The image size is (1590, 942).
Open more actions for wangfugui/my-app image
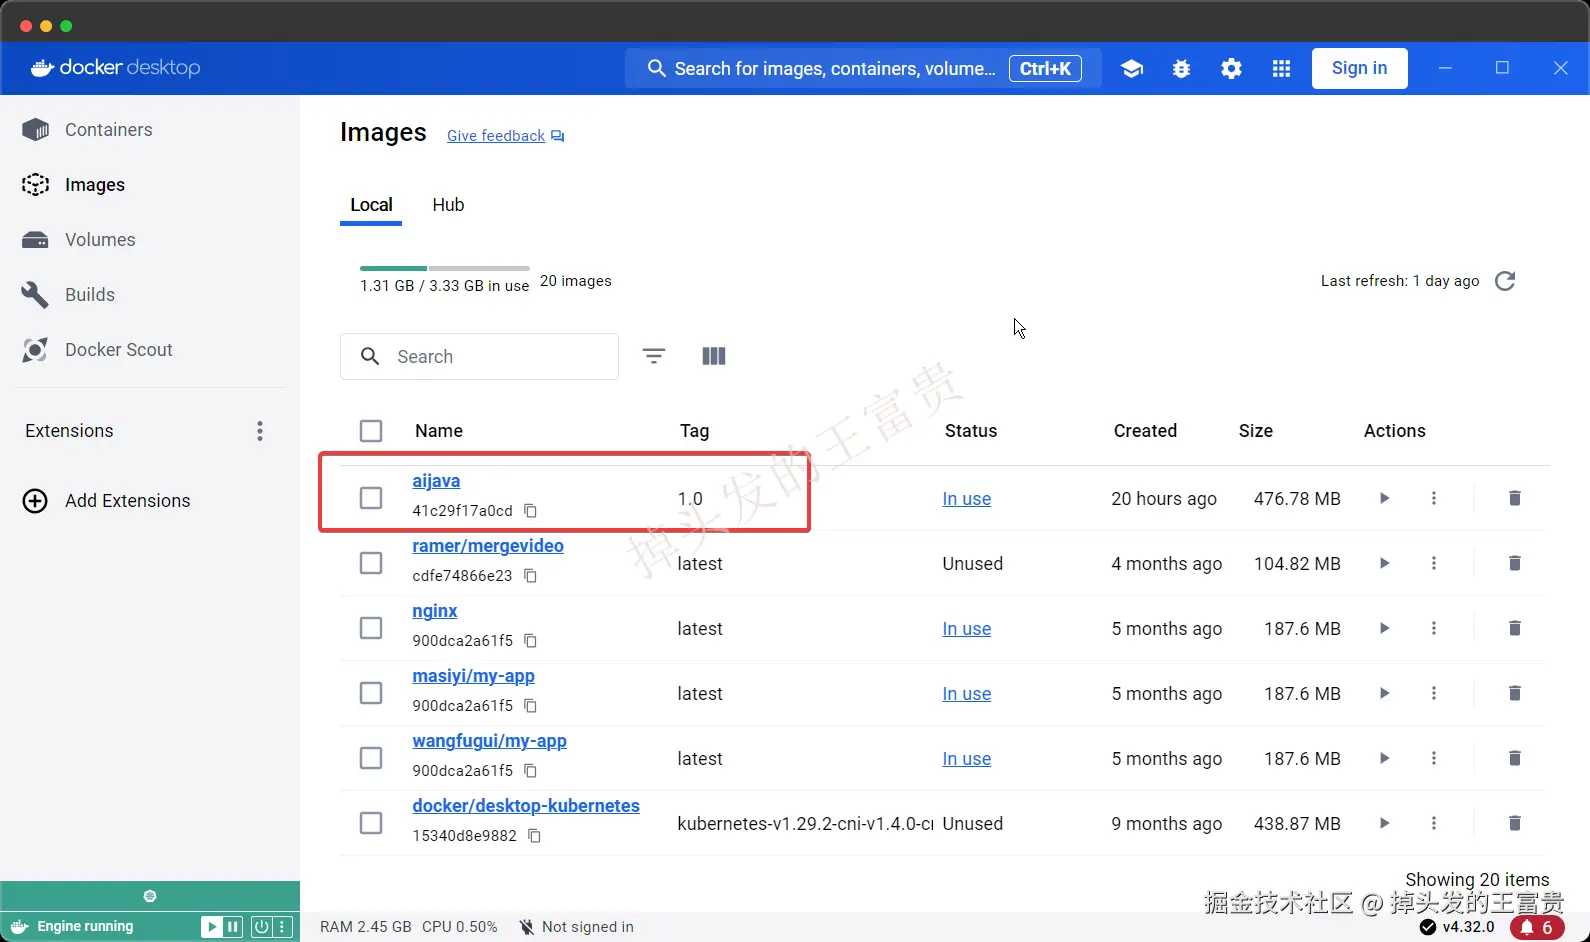point(1434,758)
